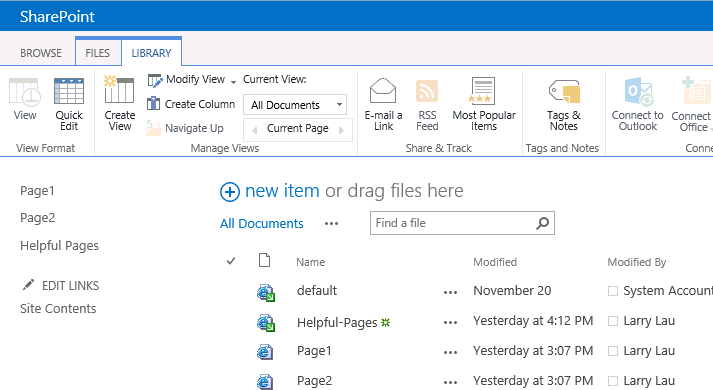The height and width of the screenshot is (390, 713).
Task: Open Tags & Notes icon
Action: click(564, 91)
